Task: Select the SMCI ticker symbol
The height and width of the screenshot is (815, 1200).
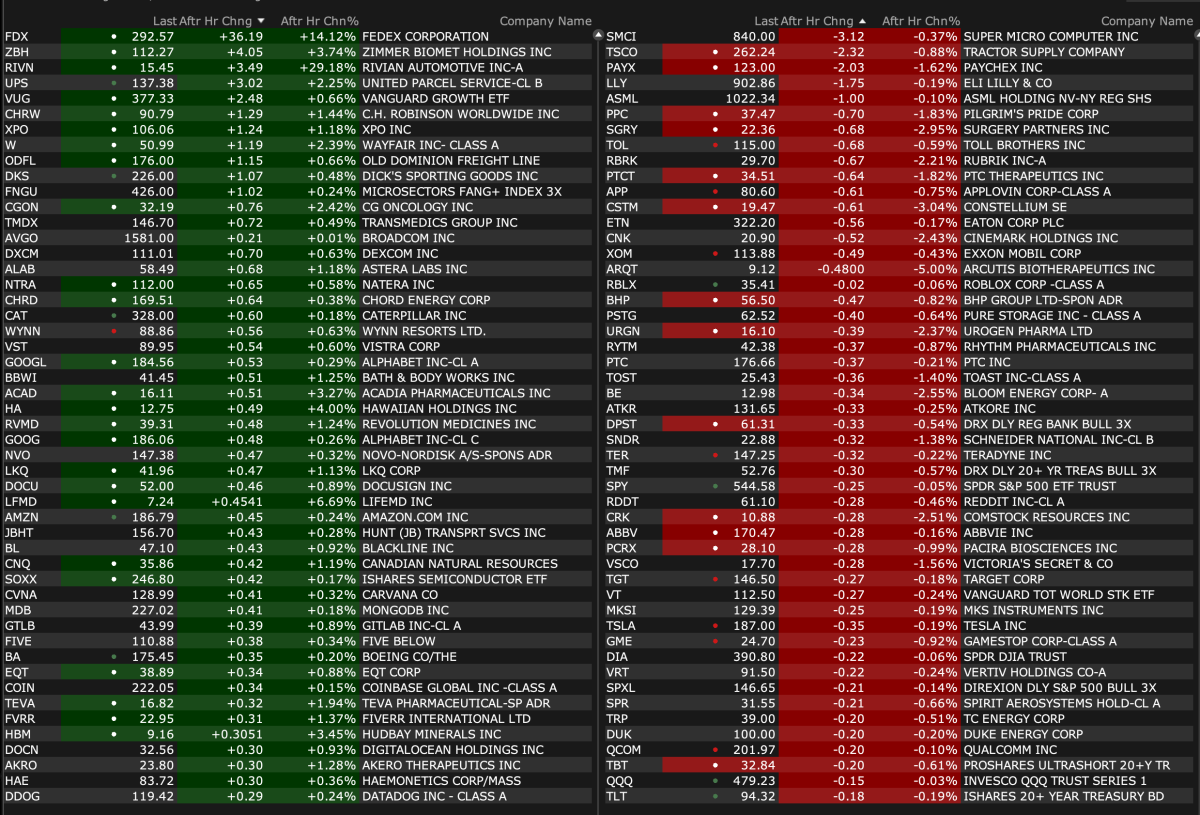Action: 621,36
